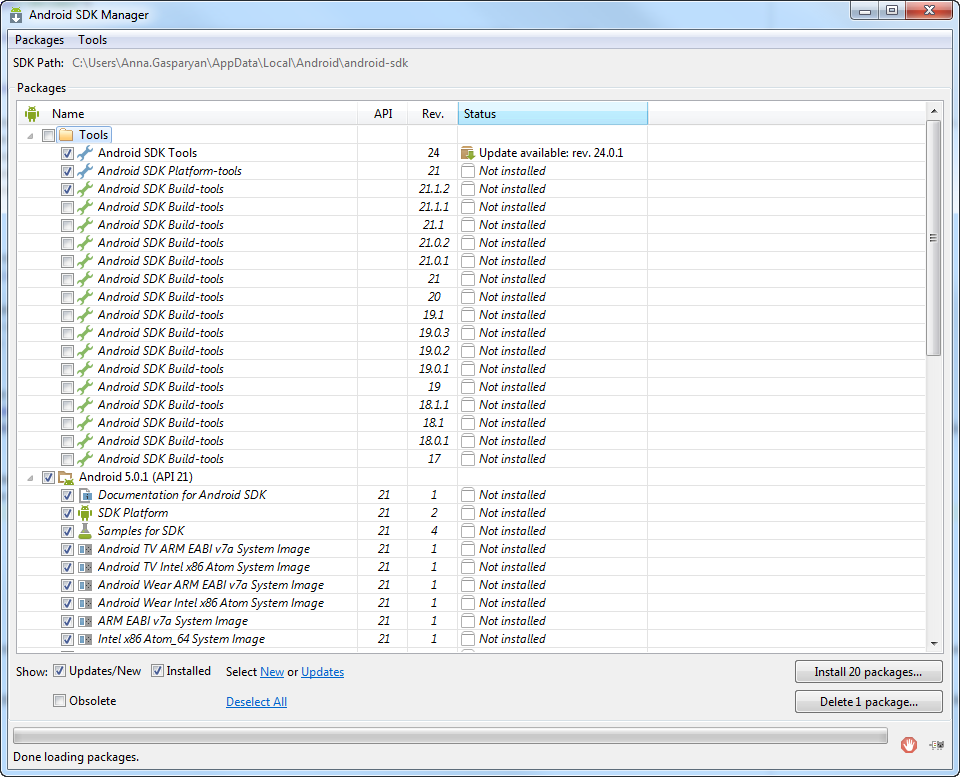Check the Build-tools 21.1.1 checkbox
This screenshot has height=777, width=960.
pos(67,207)
